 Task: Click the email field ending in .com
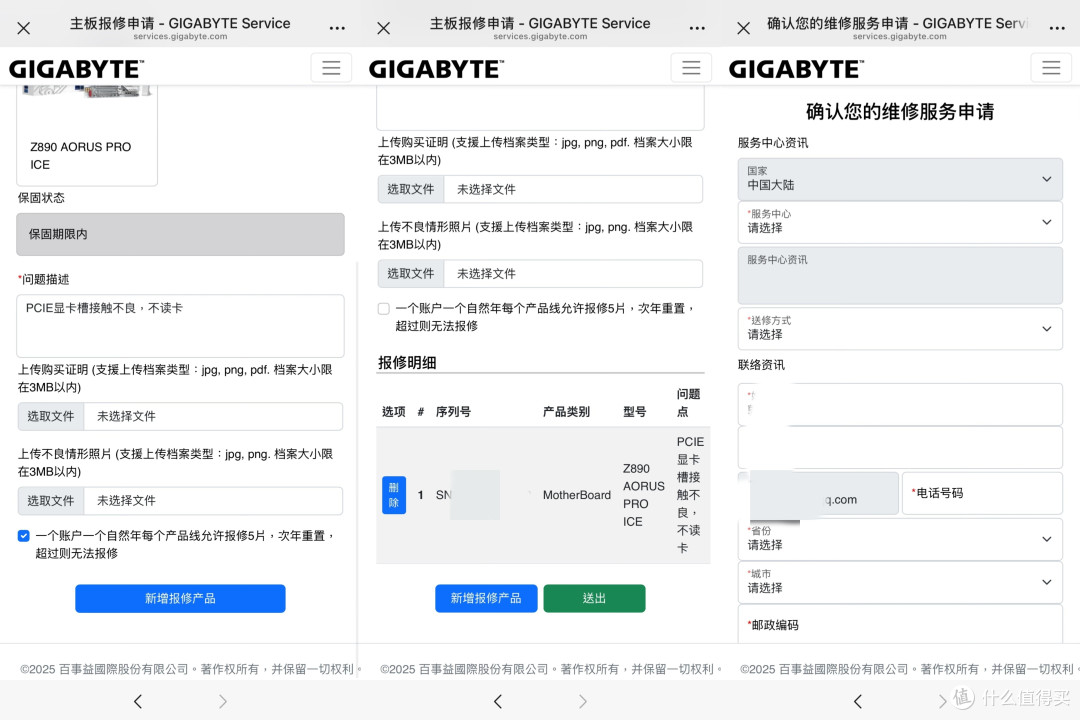pyautogui.click(x=818, y=493)
